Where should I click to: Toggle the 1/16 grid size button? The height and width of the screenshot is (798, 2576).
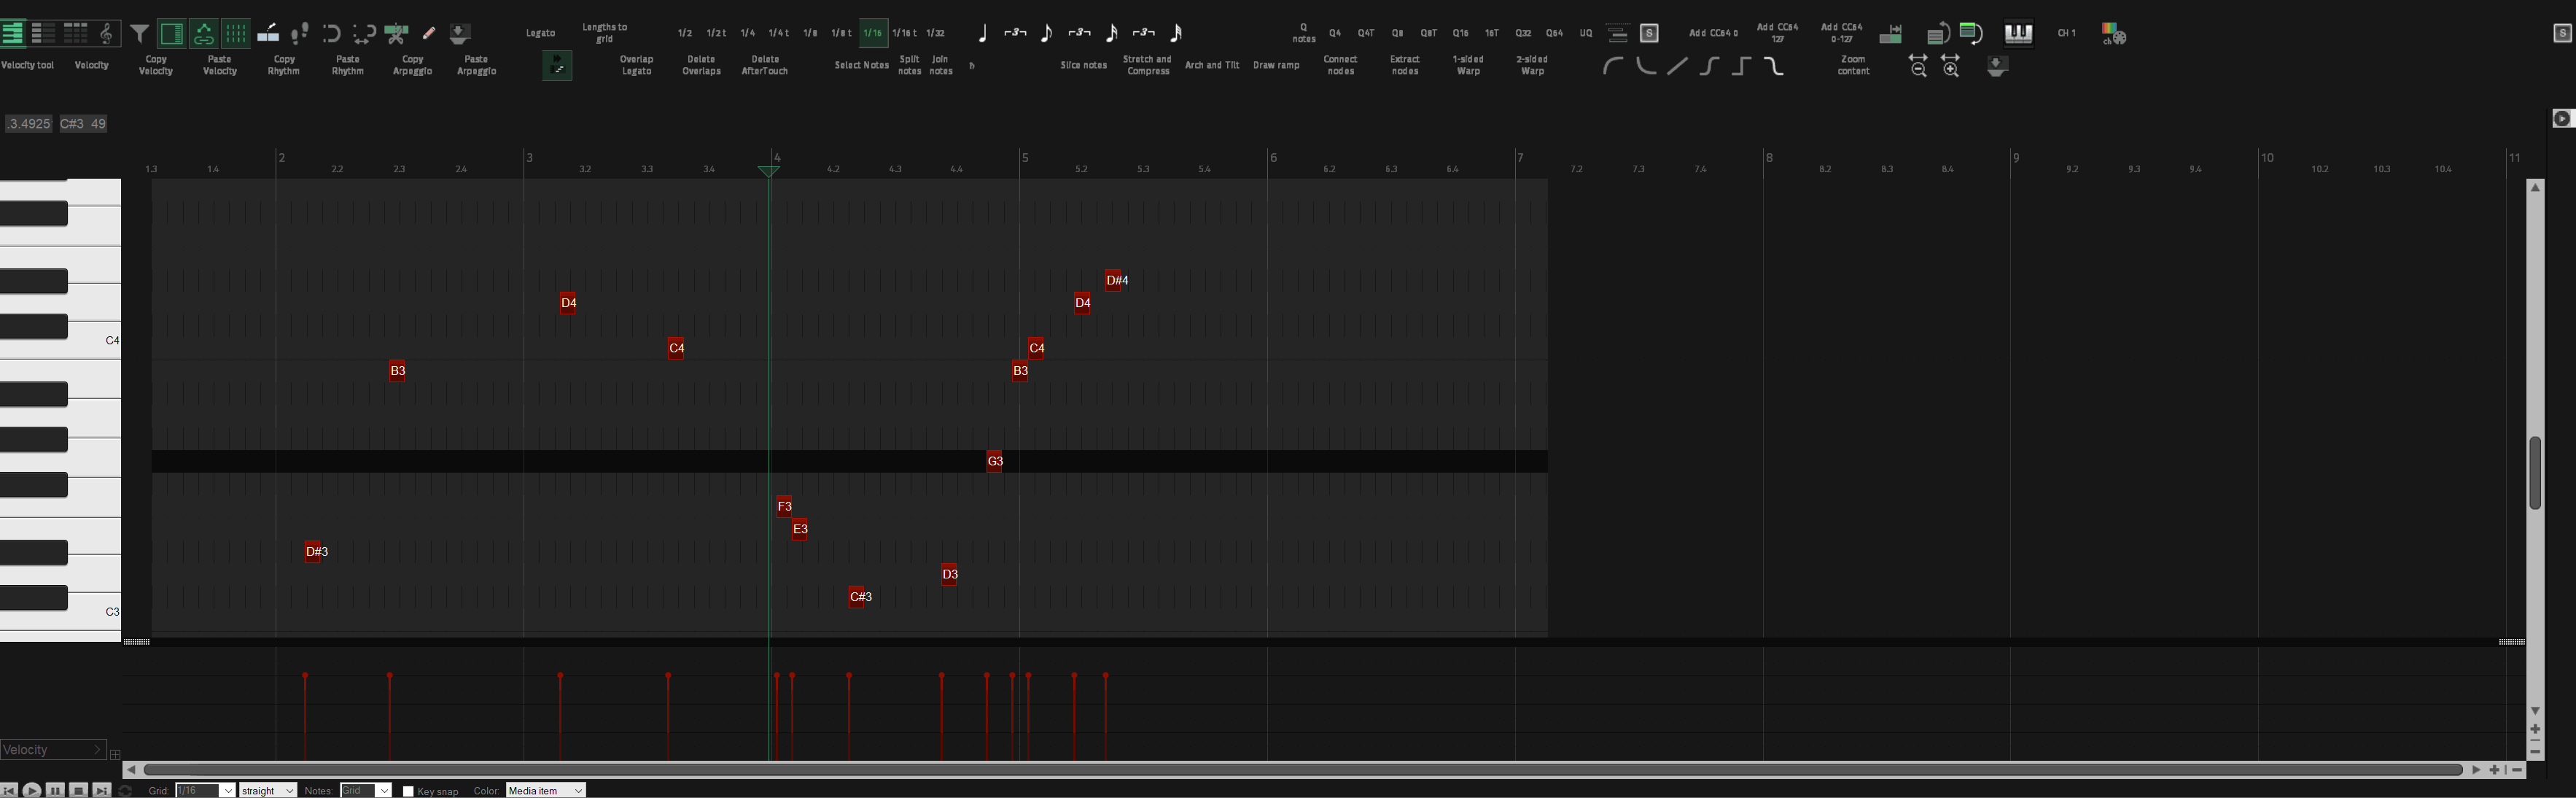pyautogui.click(x=873, y=33)
